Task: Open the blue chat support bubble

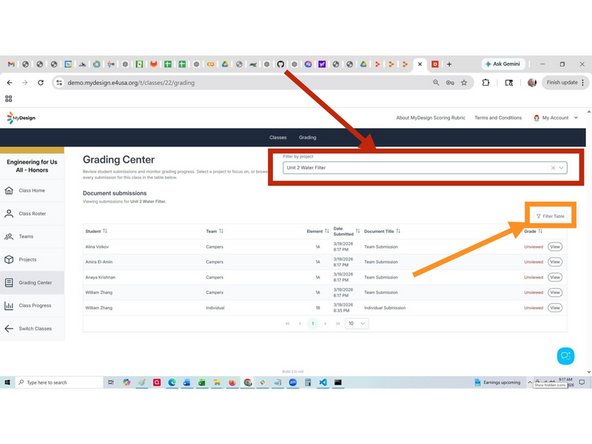Action: tap(565, 356)
